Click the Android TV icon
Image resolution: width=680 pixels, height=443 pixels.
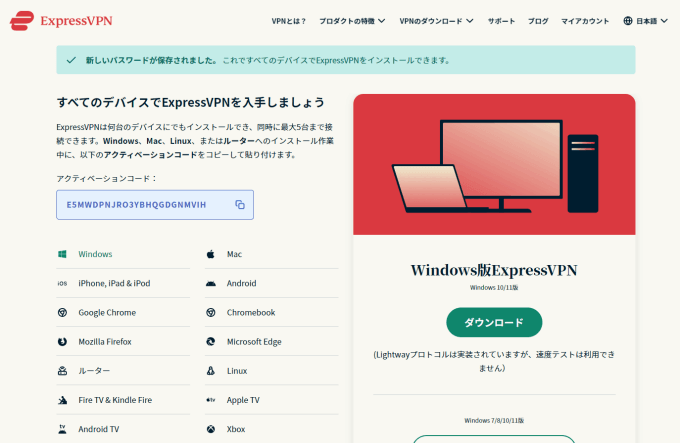coord(62,429)
